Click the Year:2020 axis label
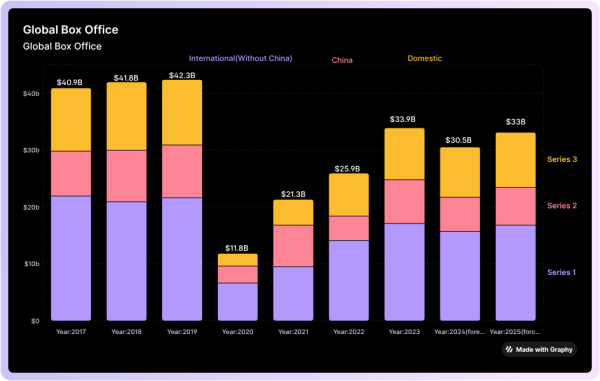This screenshot has height=381, width=600. coord(238,332)
